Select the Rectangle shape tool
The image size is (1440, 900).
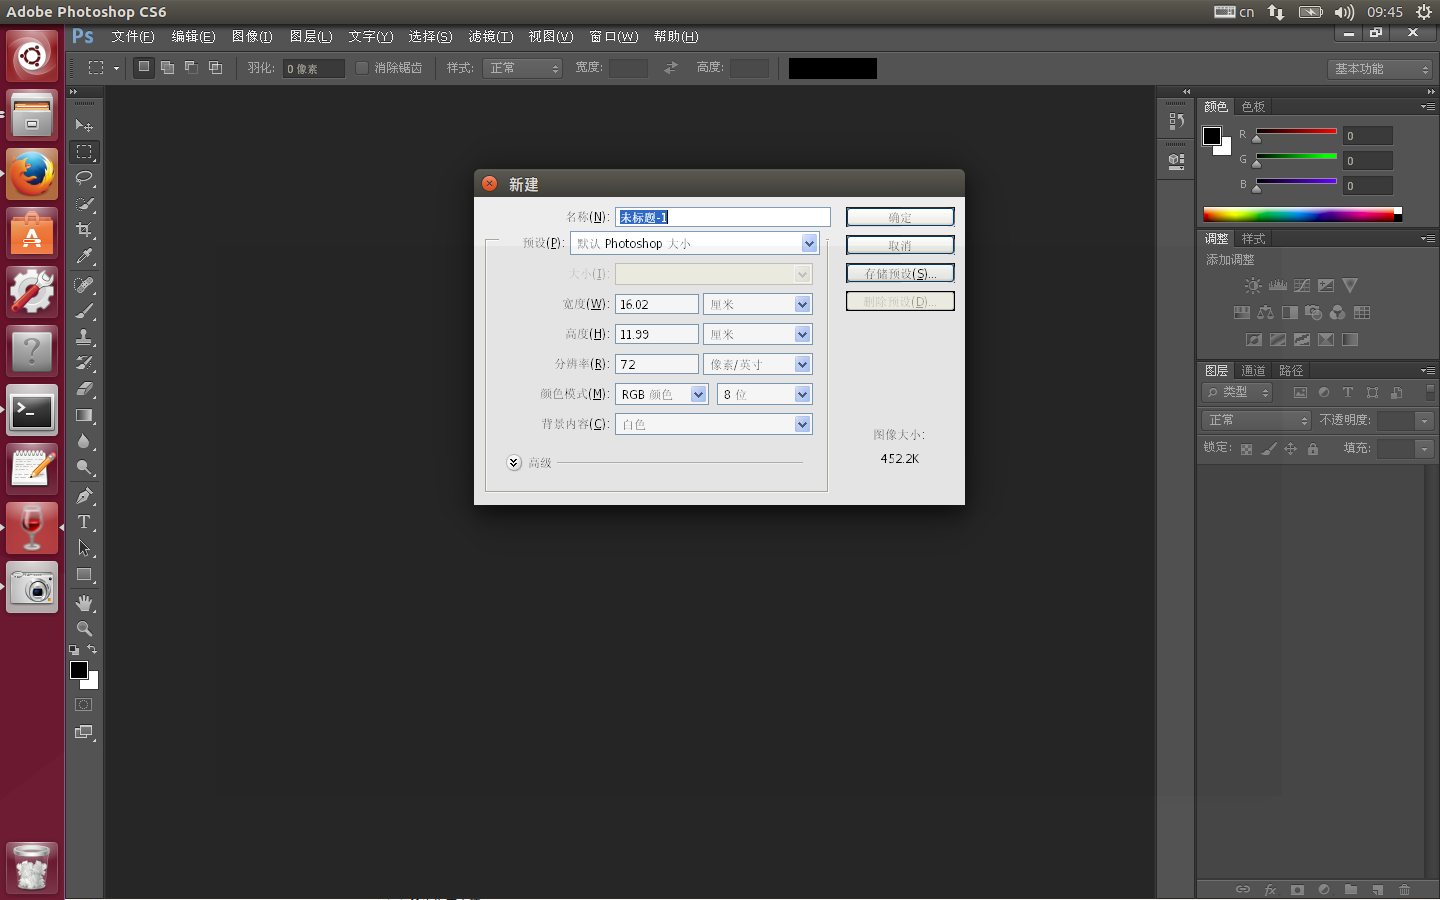tap(84, 575)
